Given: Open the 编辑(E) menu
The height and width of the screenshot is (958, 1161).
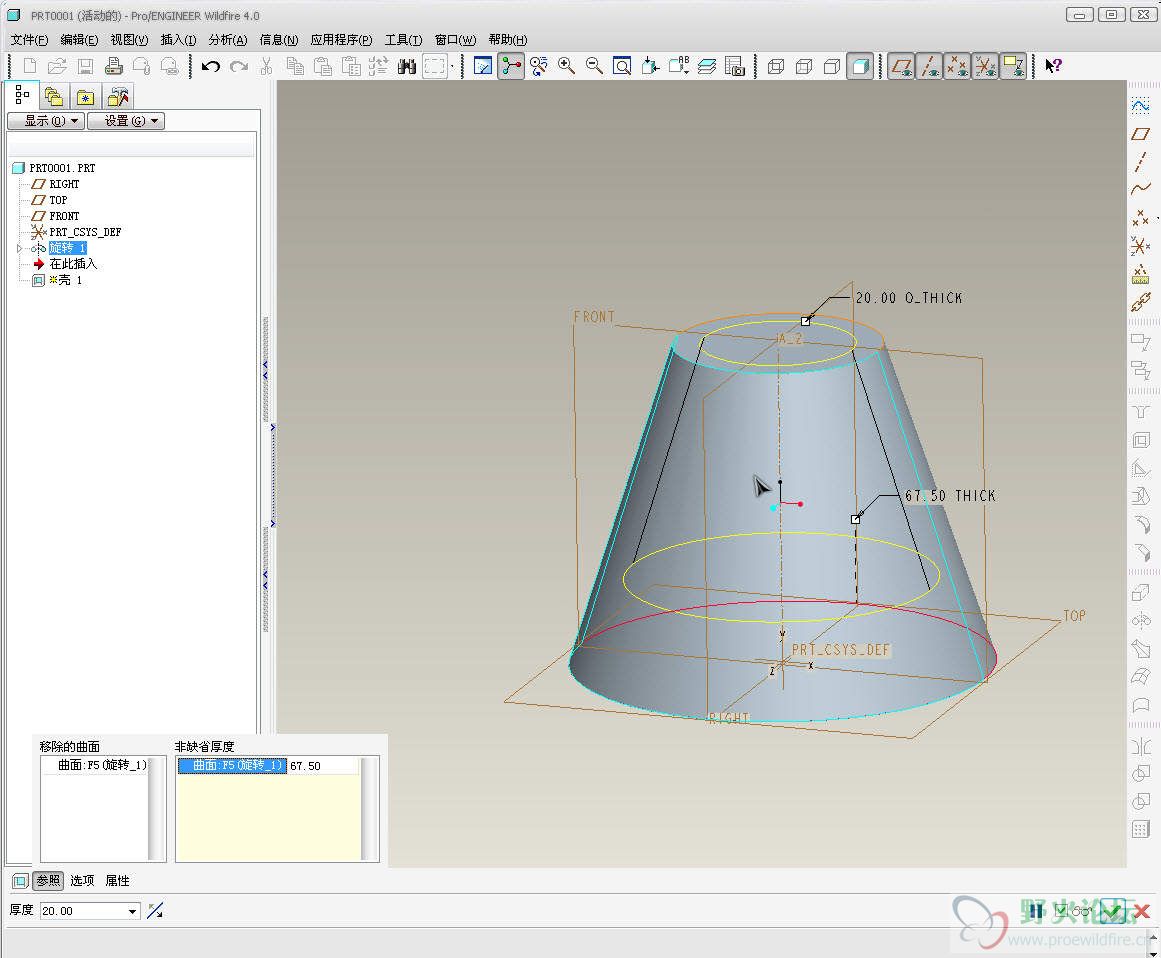Looking at the screenshot, I should [79, 40].
